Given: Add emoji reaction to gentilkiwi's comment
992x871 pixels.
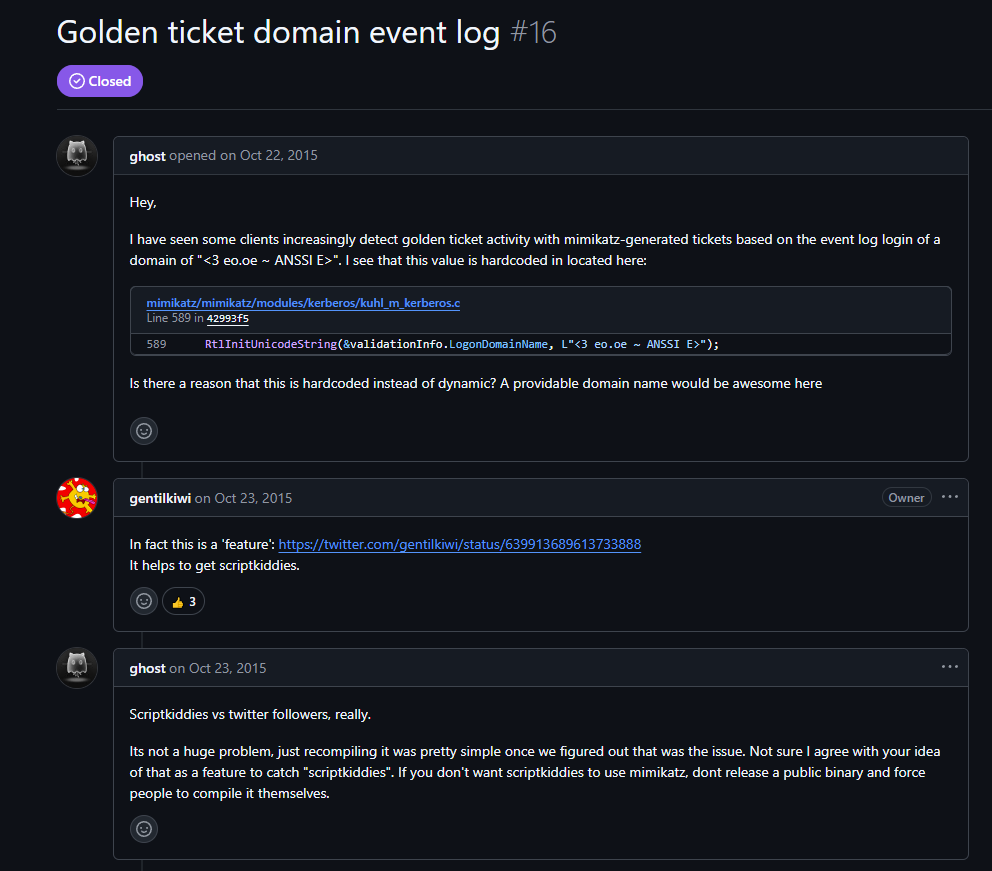Looking at the screenshot, I should [144, 601].
